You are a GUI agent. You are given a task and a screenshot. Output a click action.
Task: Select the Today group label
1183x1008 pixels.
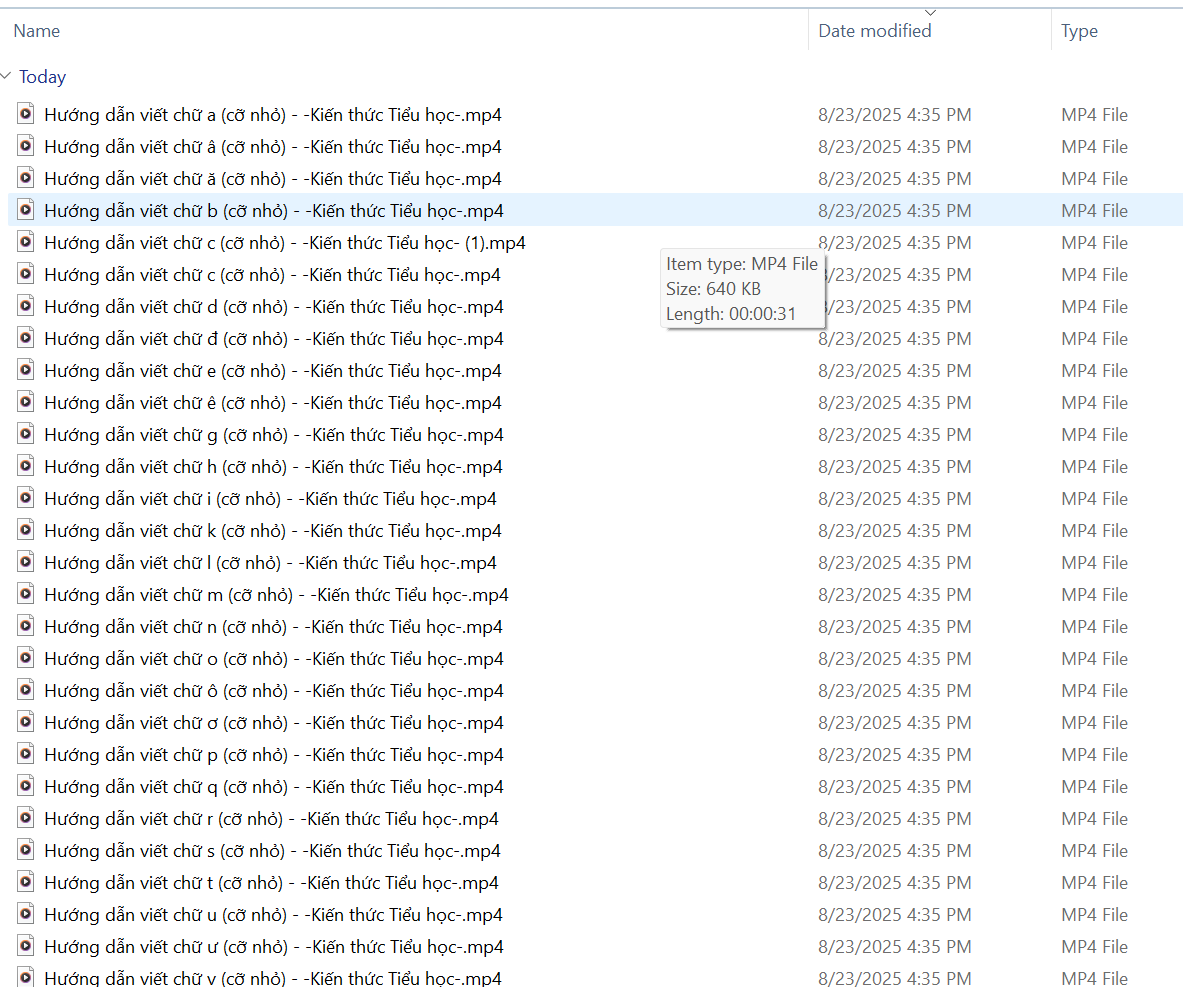coord(42,77)
